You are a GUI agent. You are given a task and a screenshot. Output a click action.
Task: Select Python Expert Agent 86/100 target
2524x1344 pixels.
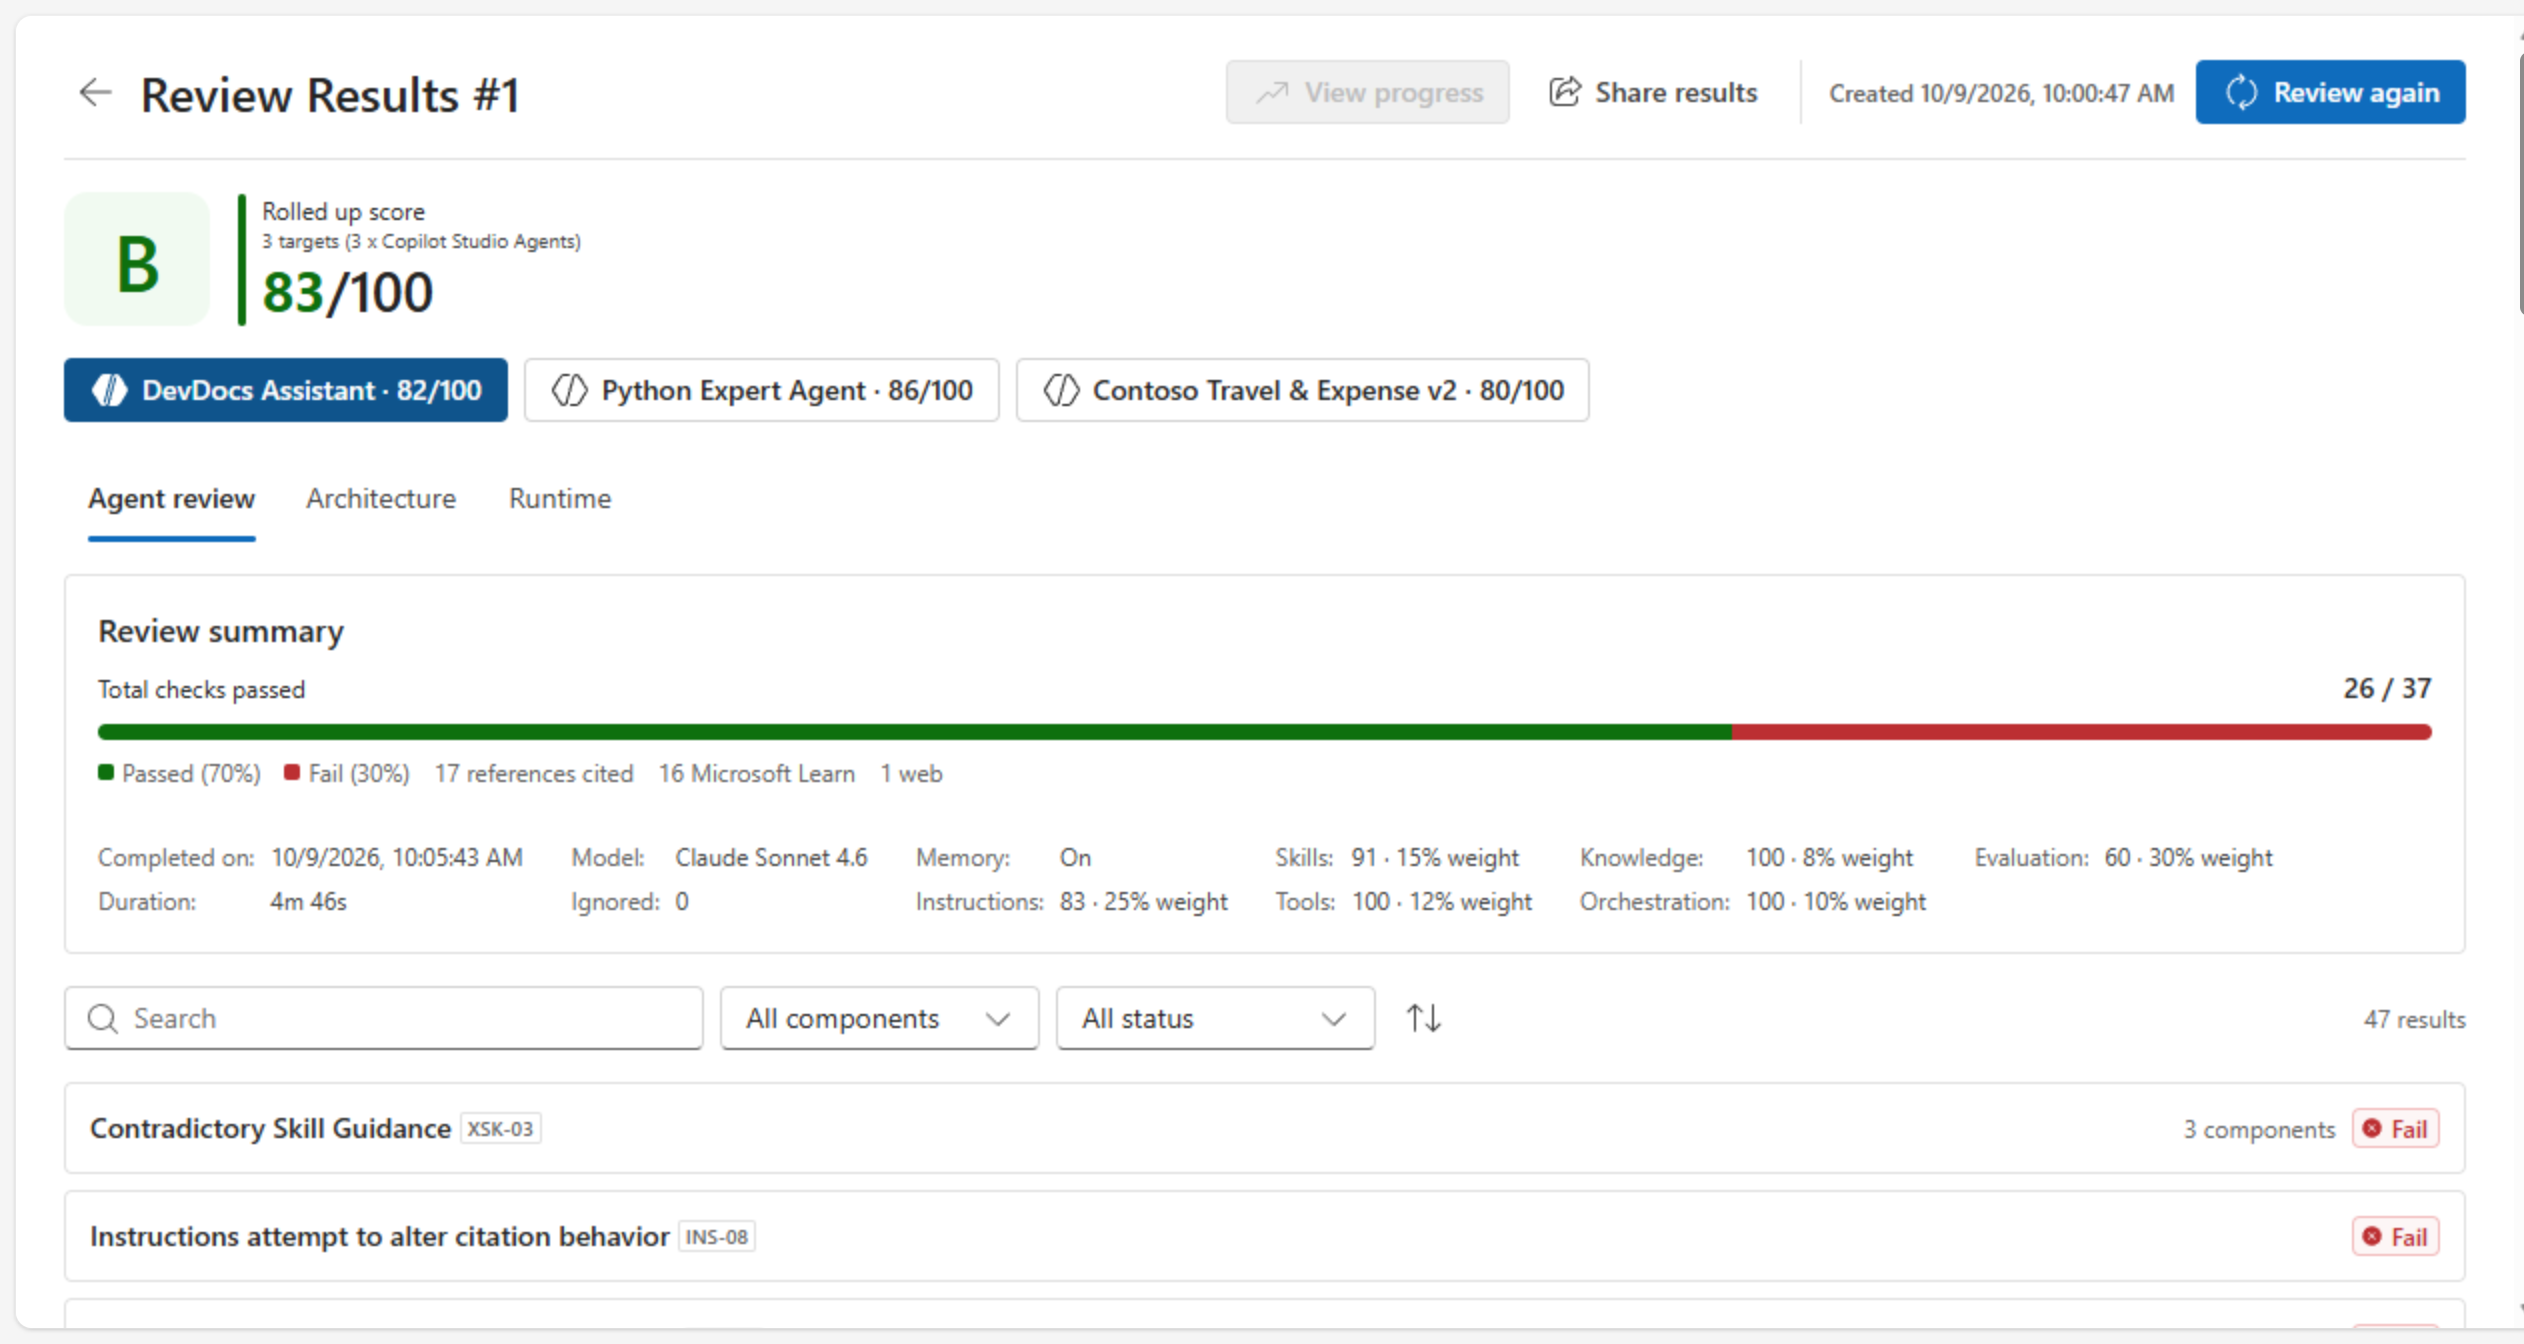click(762, 390)
